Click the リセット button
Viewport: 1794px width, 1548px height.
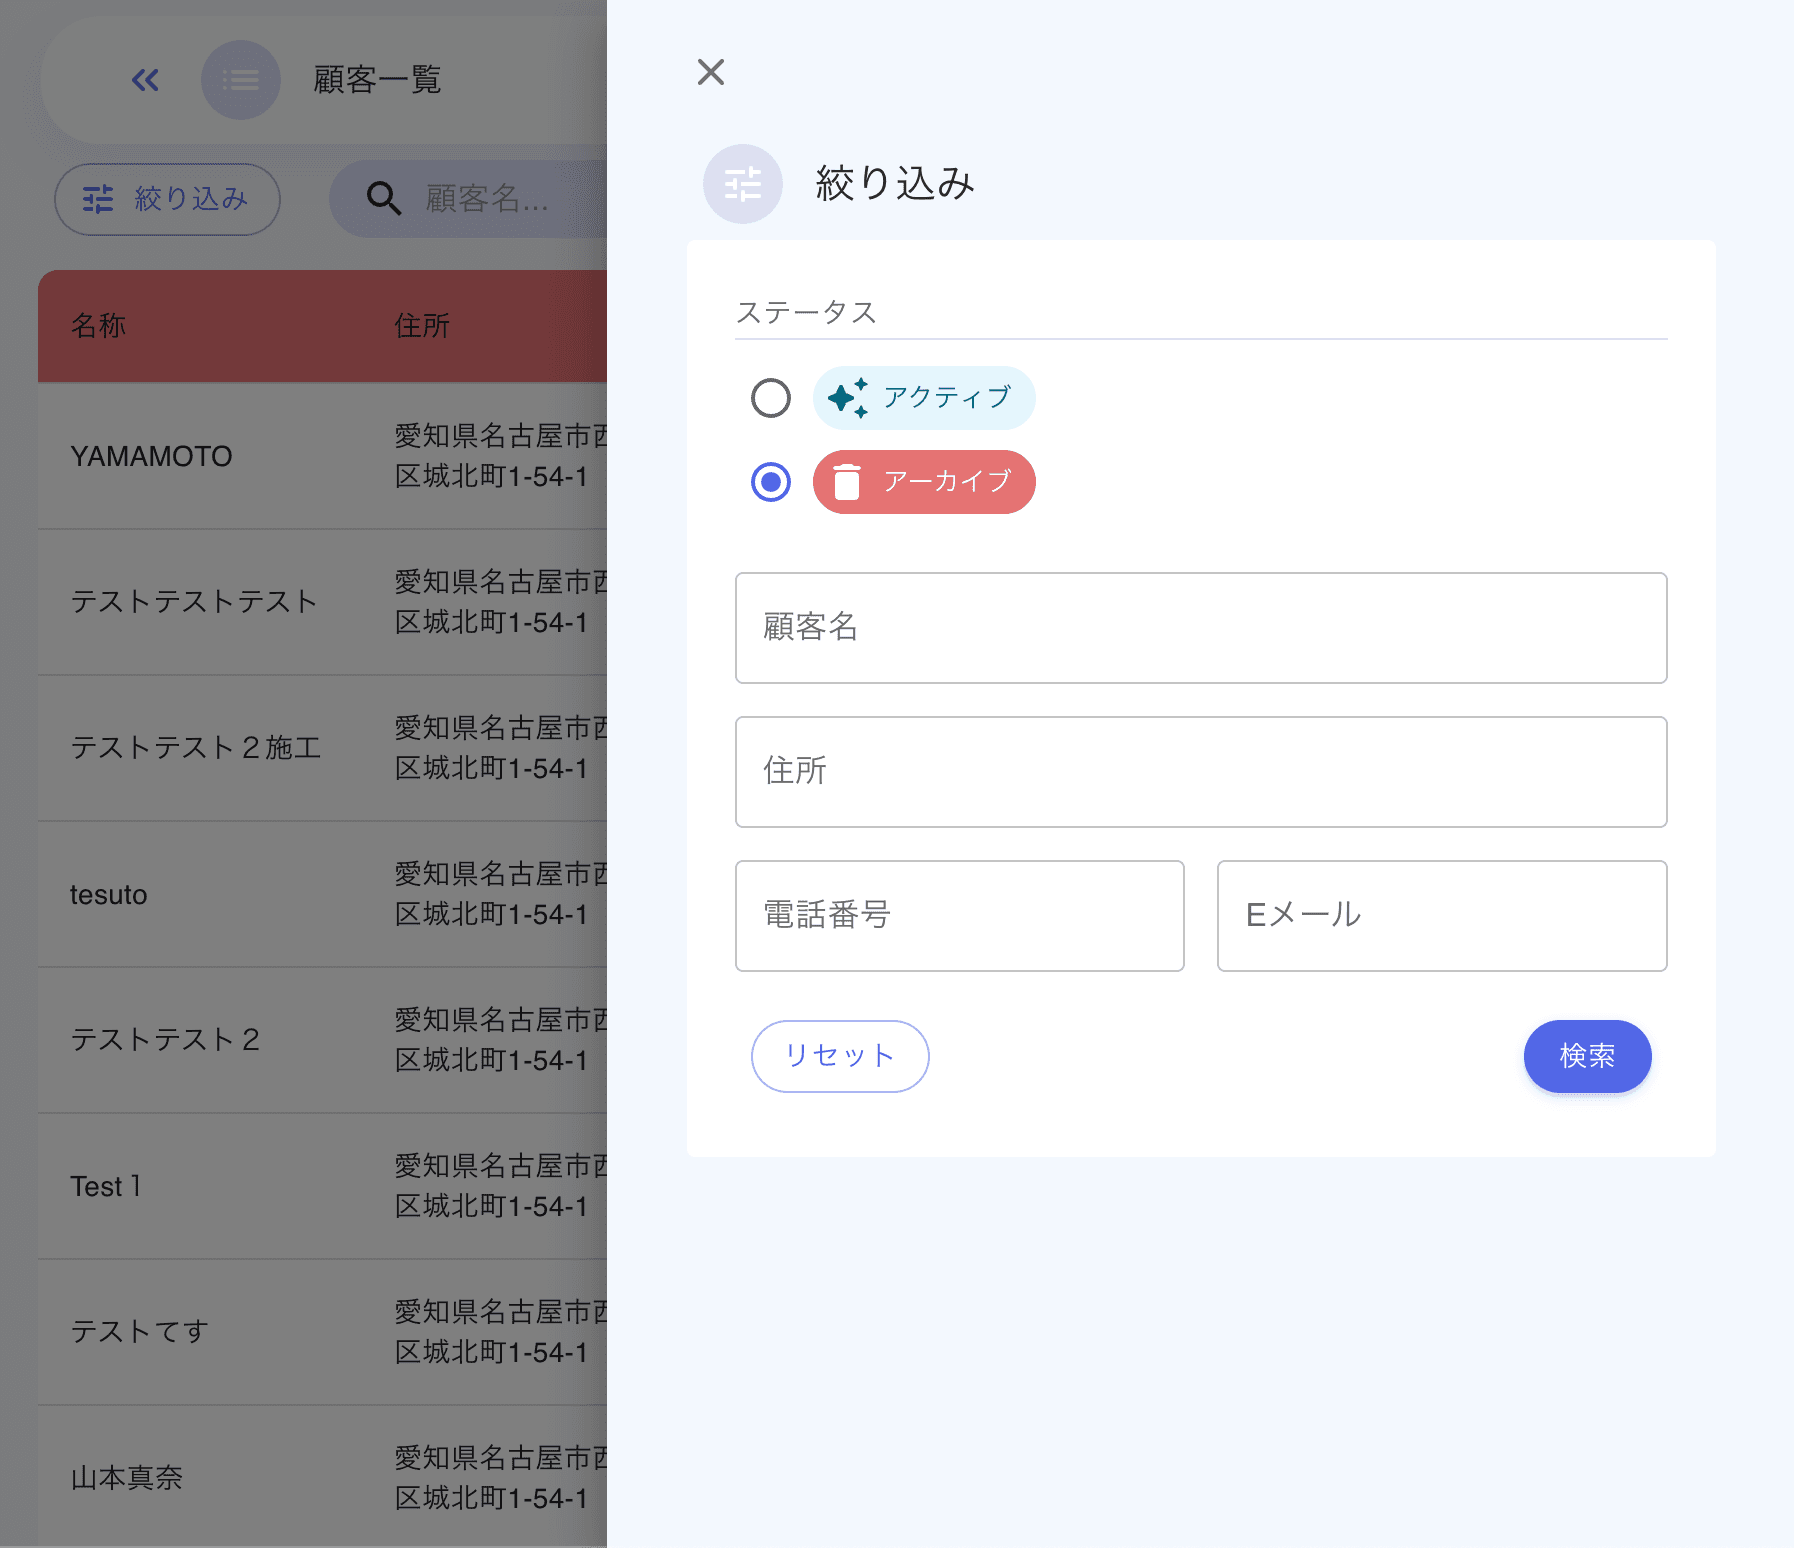(839, 1056)
